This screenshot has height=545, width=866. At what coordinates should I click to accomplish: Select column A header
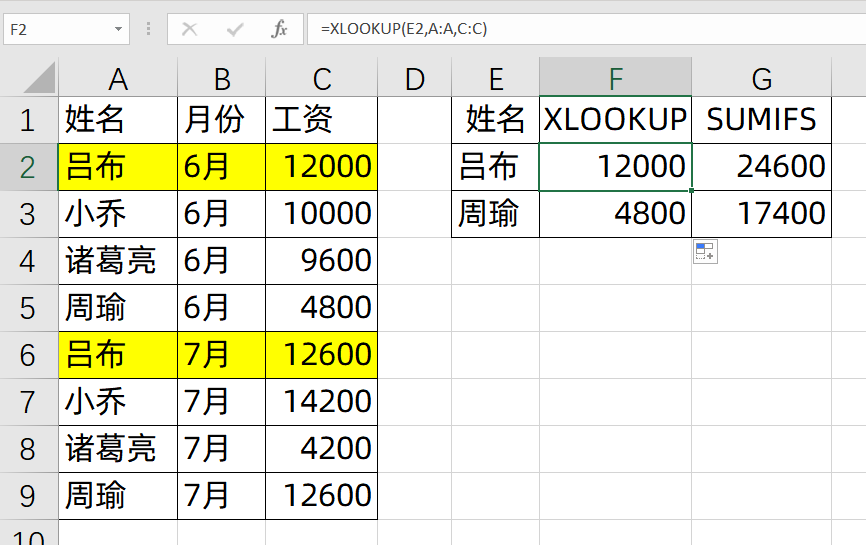tap(118, 78)
